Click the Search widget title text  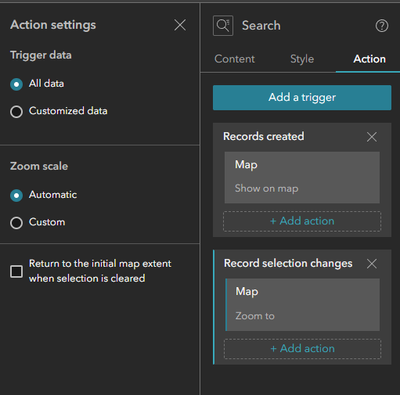click(x=261, y=26)
